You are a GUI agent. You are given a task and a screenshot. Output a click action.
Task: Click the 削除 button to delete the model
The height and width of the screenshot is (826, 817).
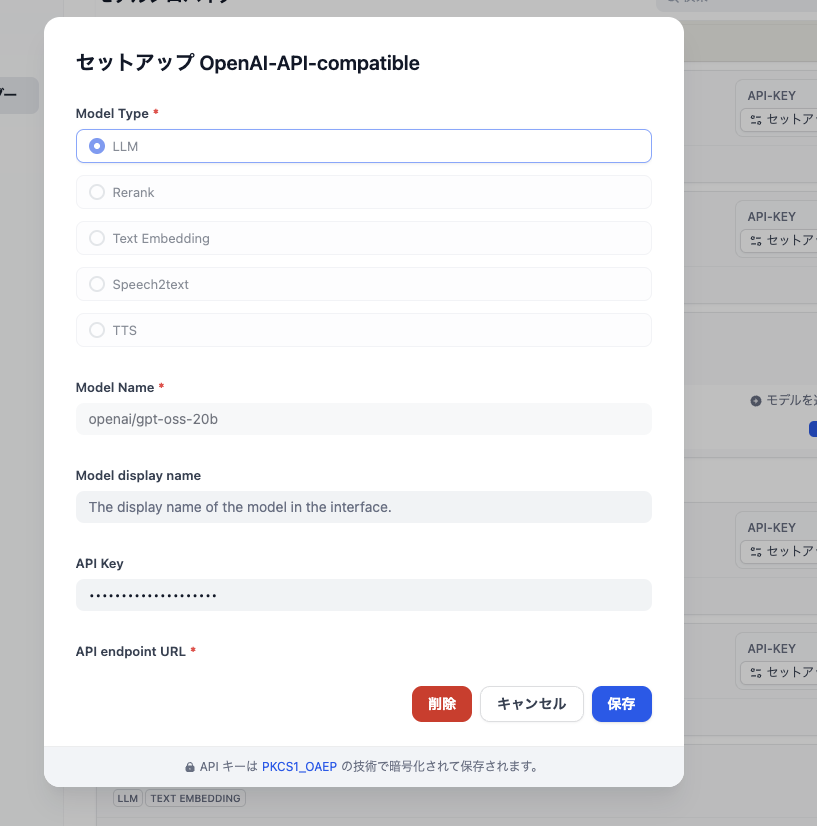click(441, 704)
